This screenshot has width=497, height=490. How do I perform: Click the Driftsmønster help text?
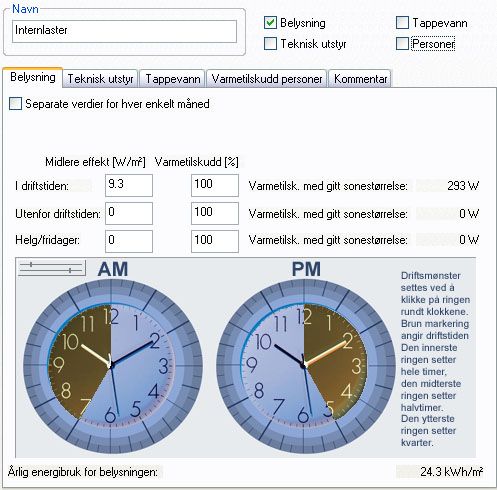(435, 359)
